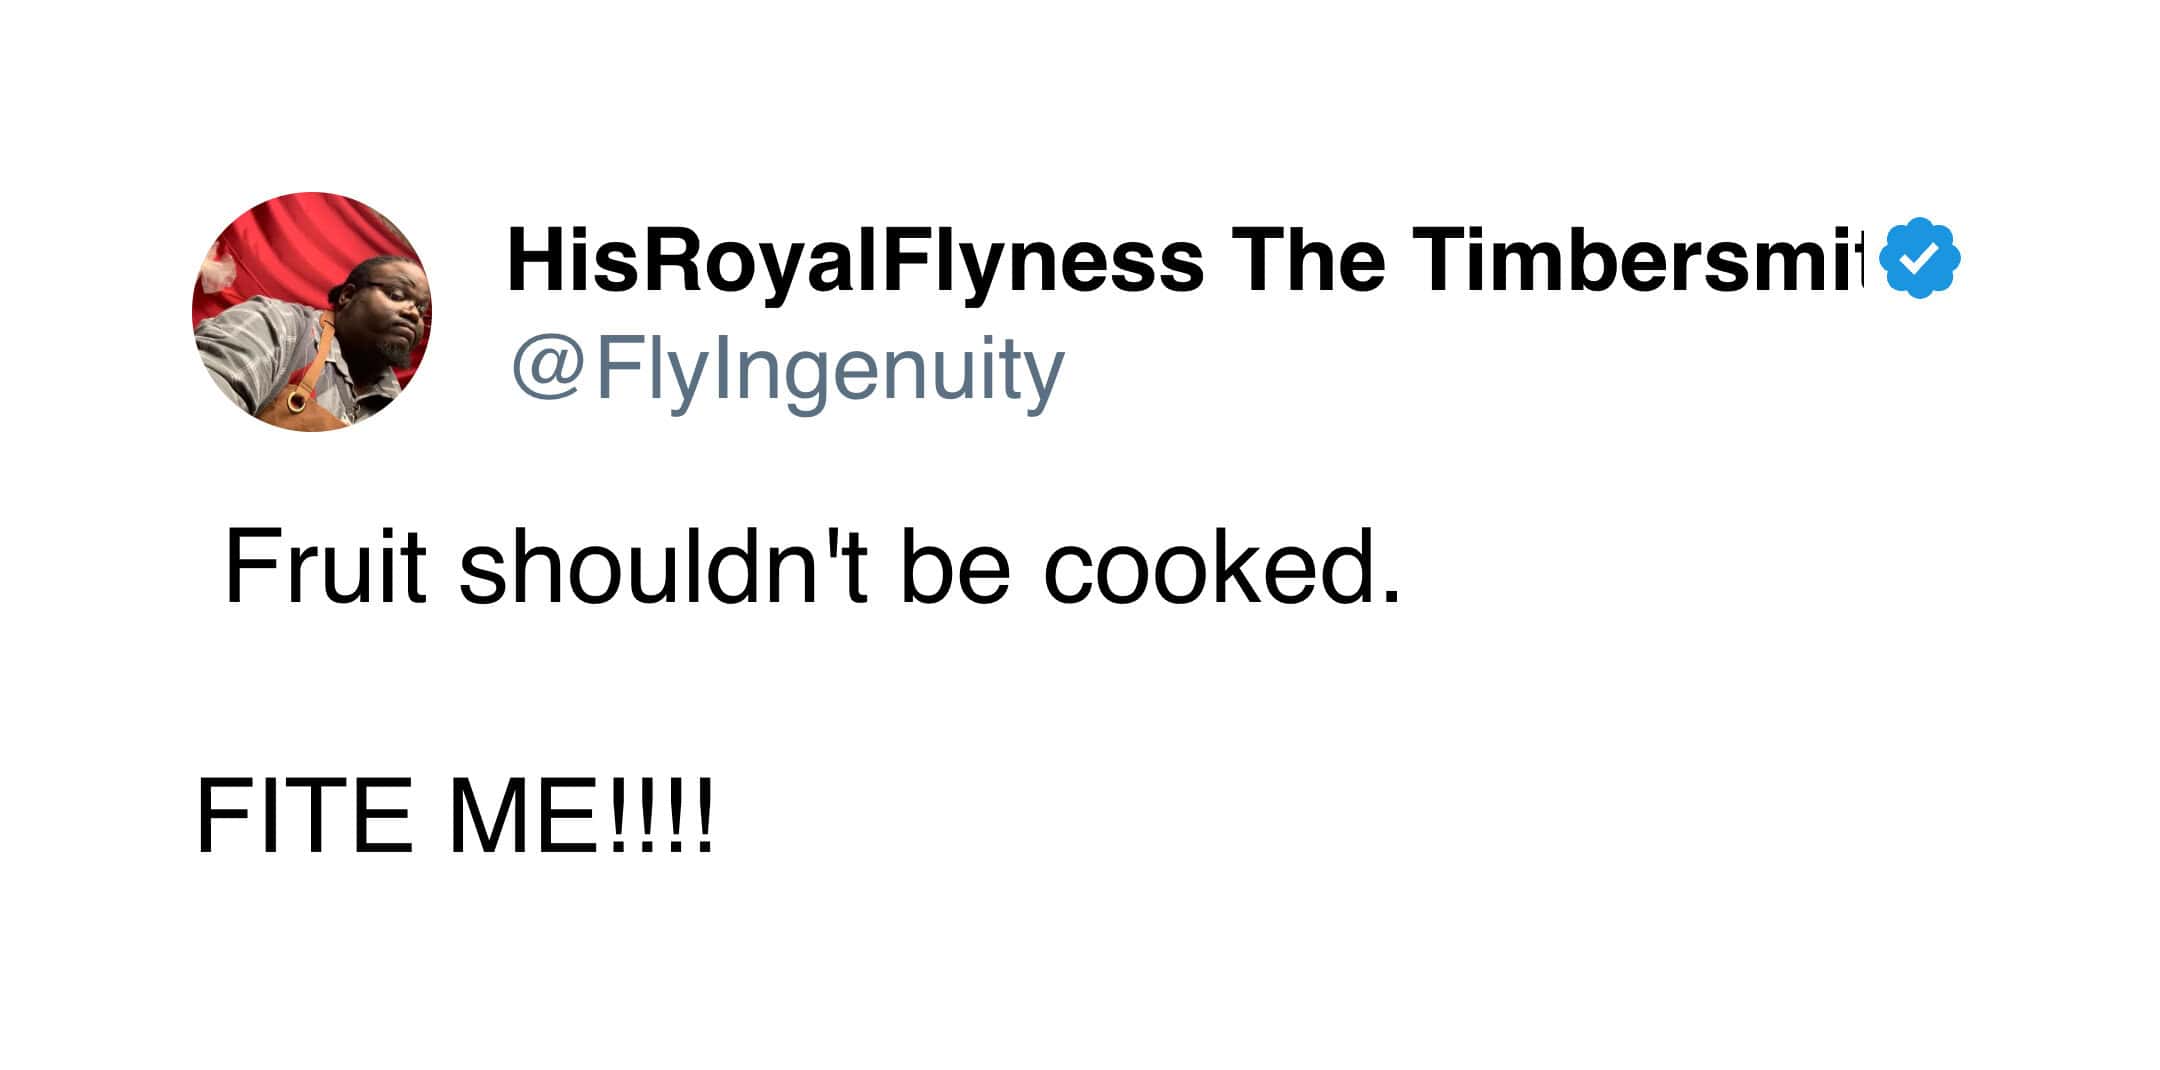Click the white checkmark inside the verified badge

pos(1919,259)
